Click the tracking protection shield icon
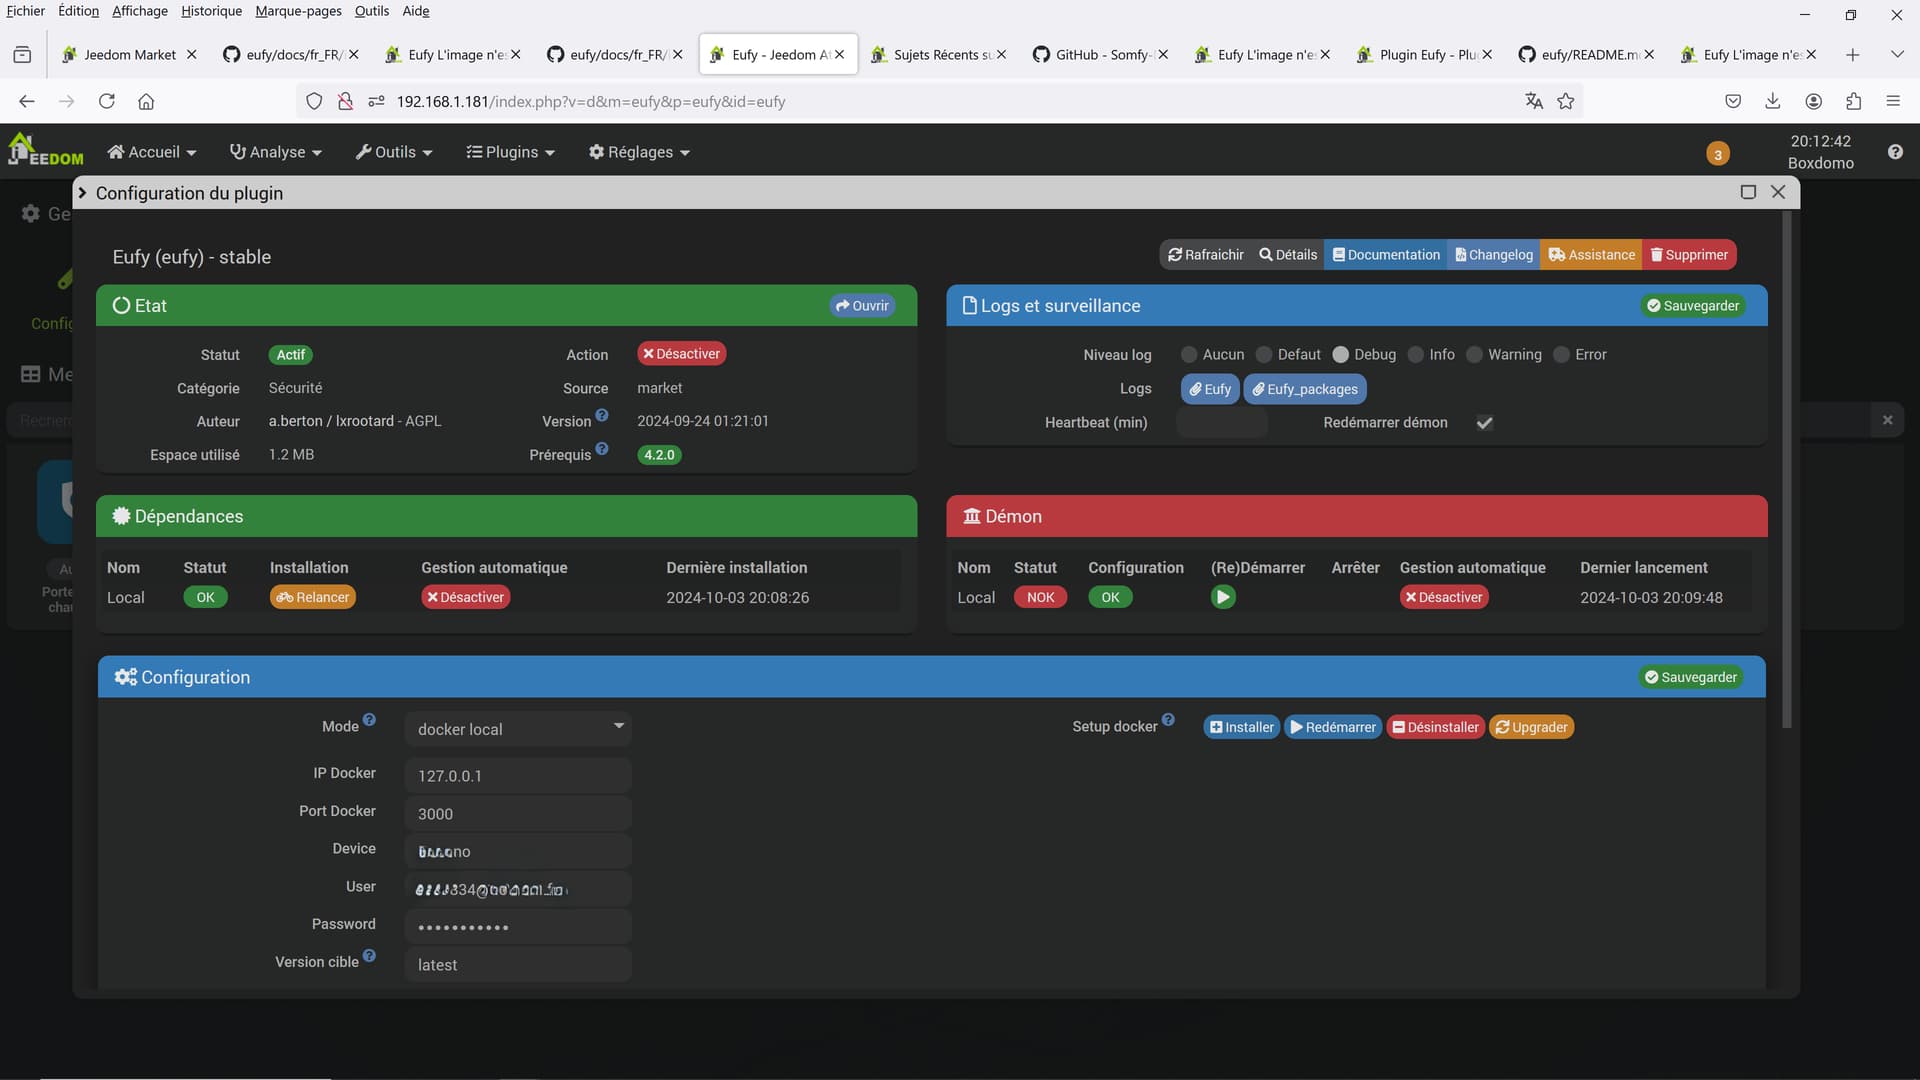 (x=314, y=101)
